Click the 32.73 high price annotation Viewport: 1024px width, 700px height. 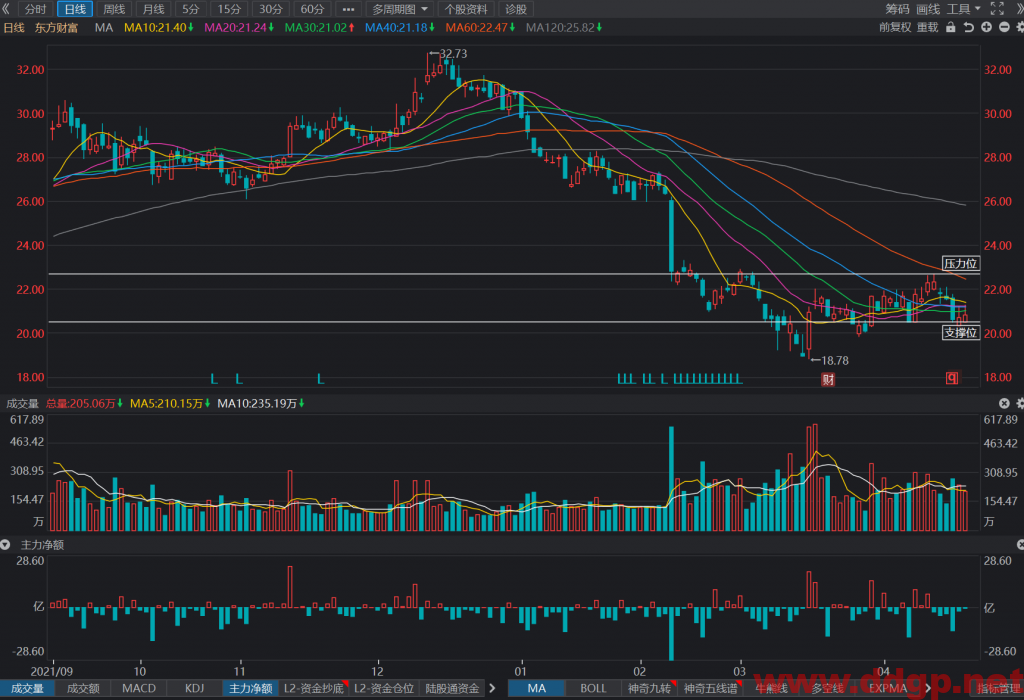(x=453, y=54)
